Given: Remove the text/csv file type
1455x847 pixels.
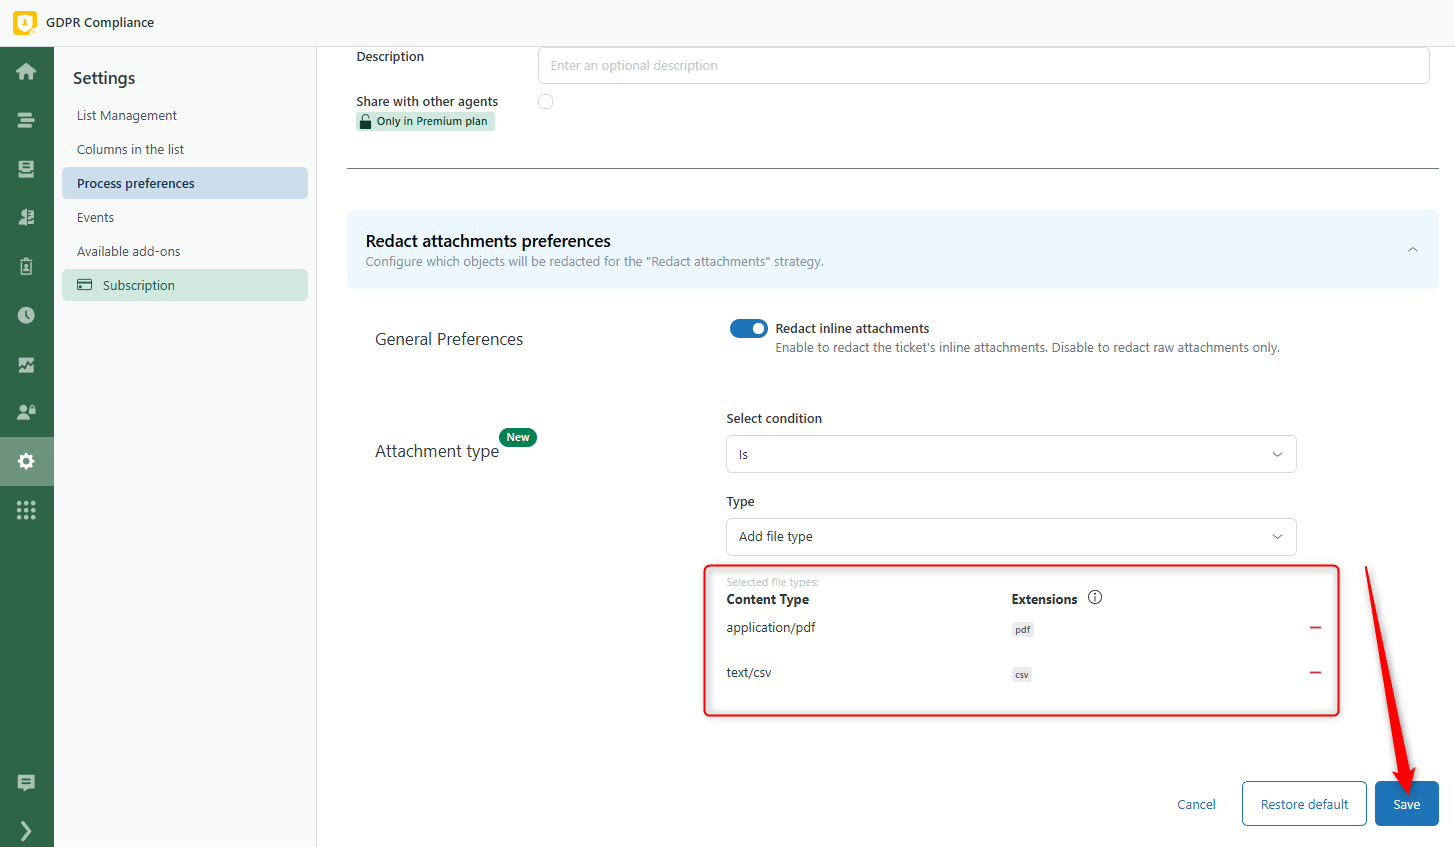Looking at the screenshot, I should pyautogui.click(x=1315, y=673).
